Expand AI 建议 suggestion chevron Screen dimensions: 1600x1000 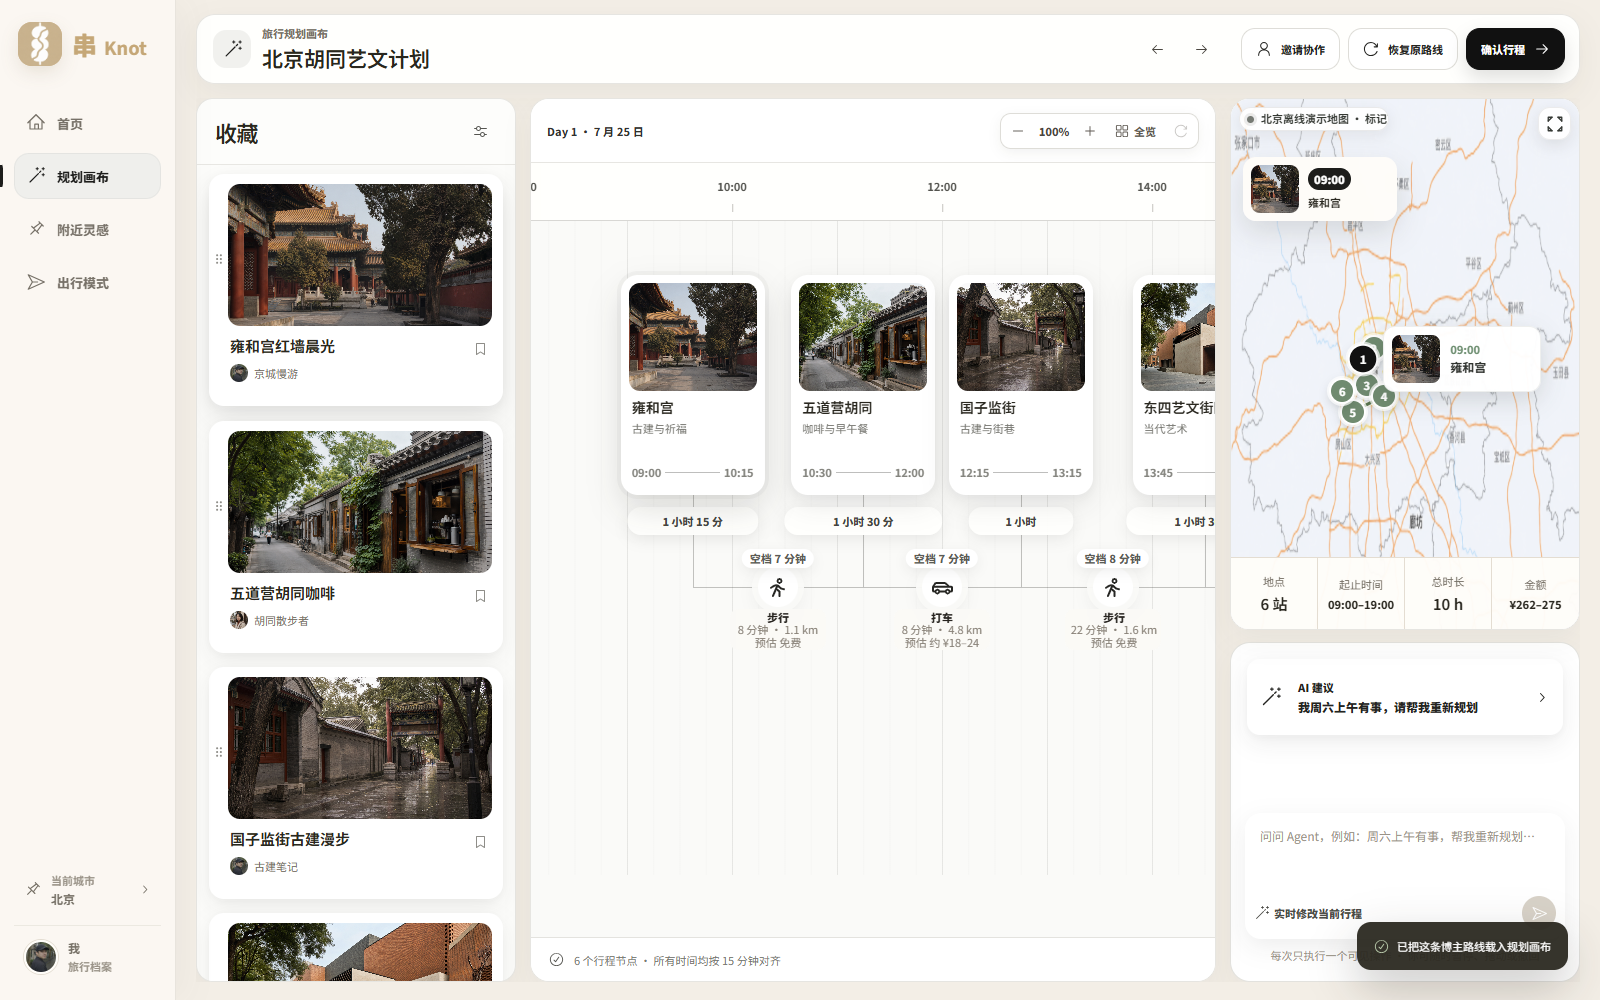click(1542, 698)
